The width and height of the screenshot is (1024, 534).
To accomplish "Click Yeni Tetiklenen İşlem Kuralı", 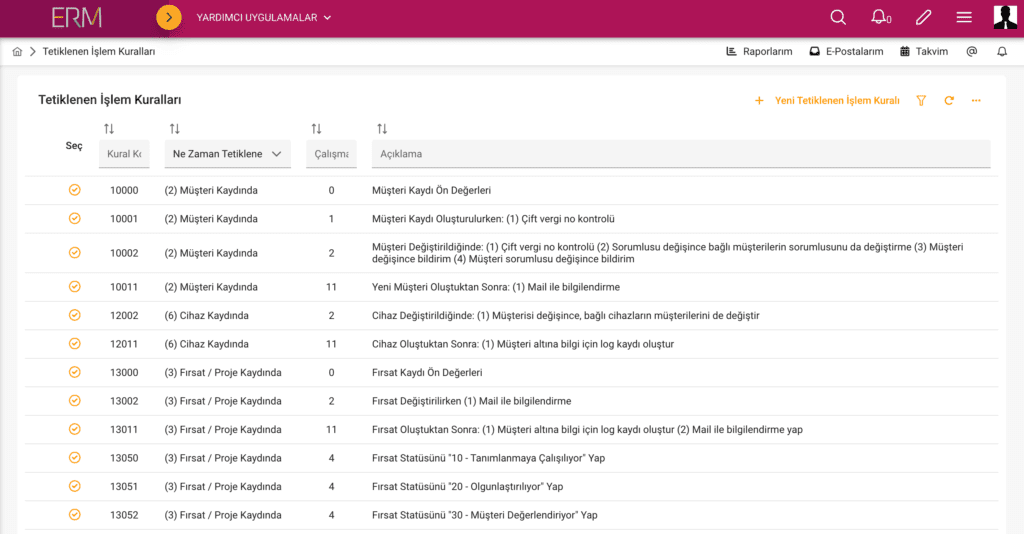I will pos(837,101).
